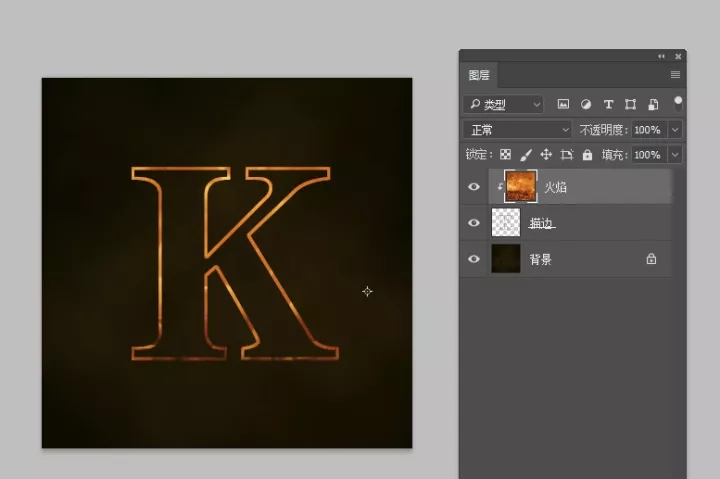The height and width of the screenshot is (479, 720).
Task: Select the 描边 layer thumbnail
Action: [x=506, y=222]
